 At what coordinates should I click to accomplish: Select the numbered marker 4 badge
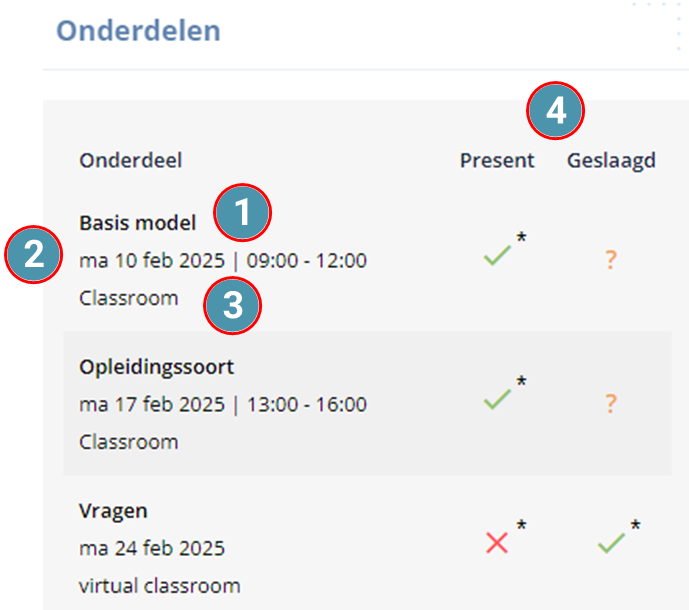coord(555,110)
